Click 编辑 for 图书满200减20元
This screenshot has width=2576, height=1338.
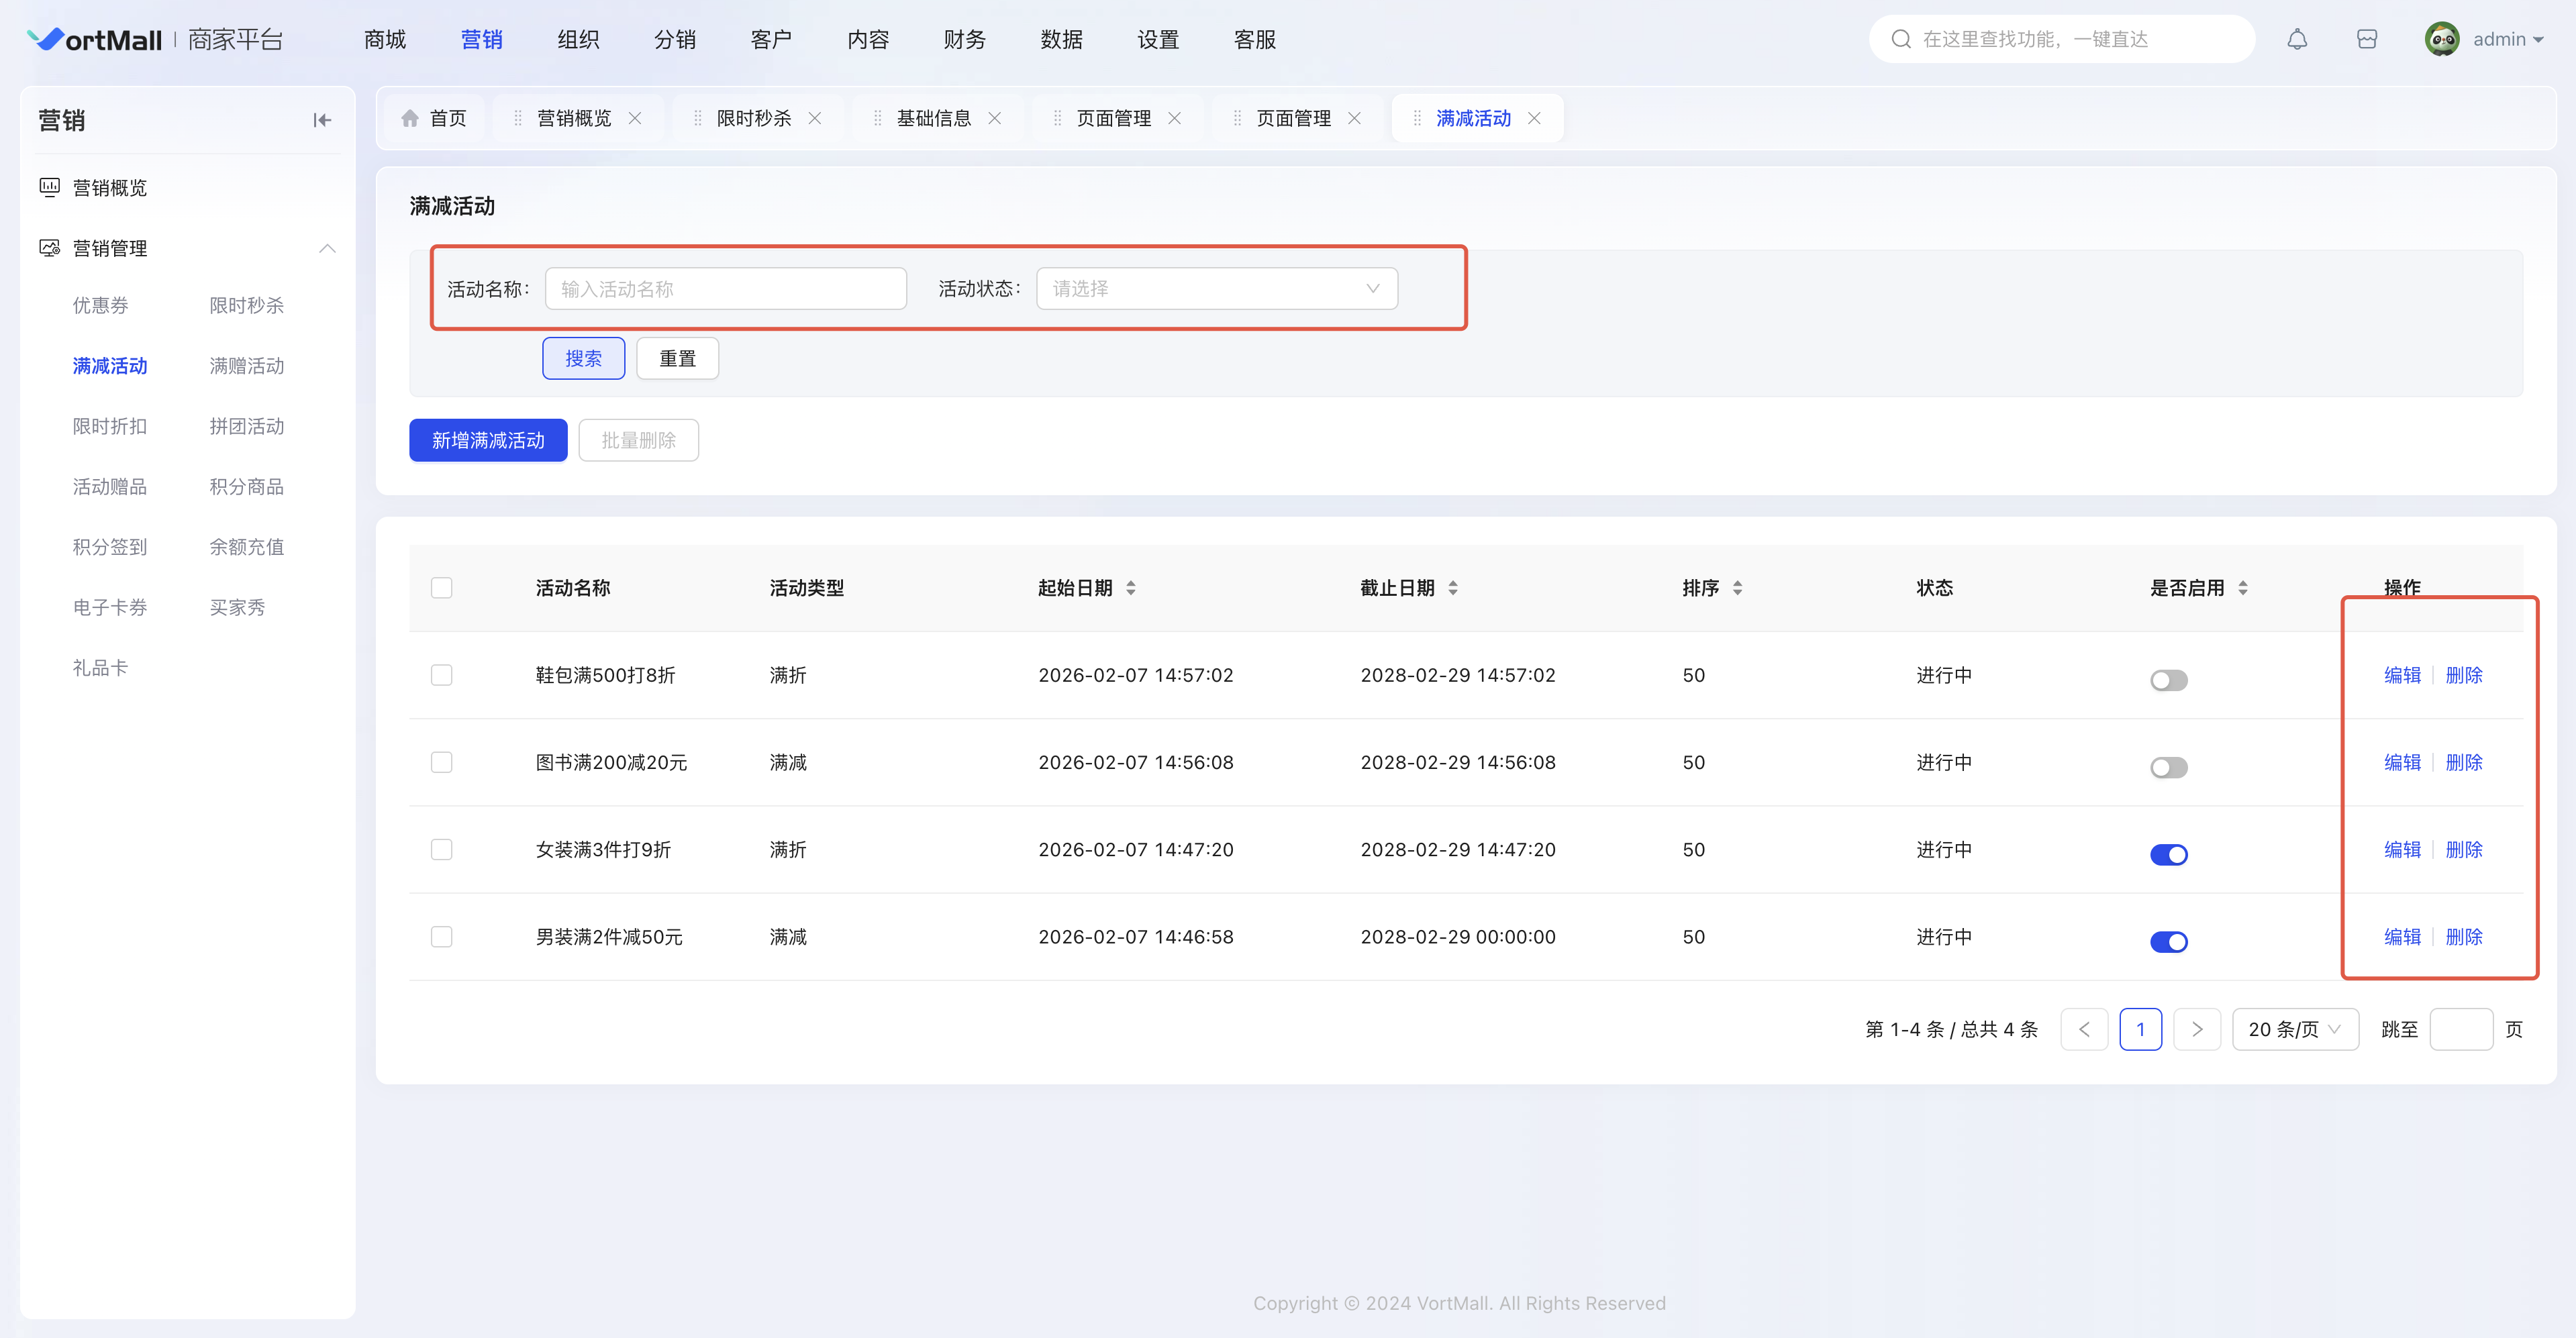[2402, 762]
